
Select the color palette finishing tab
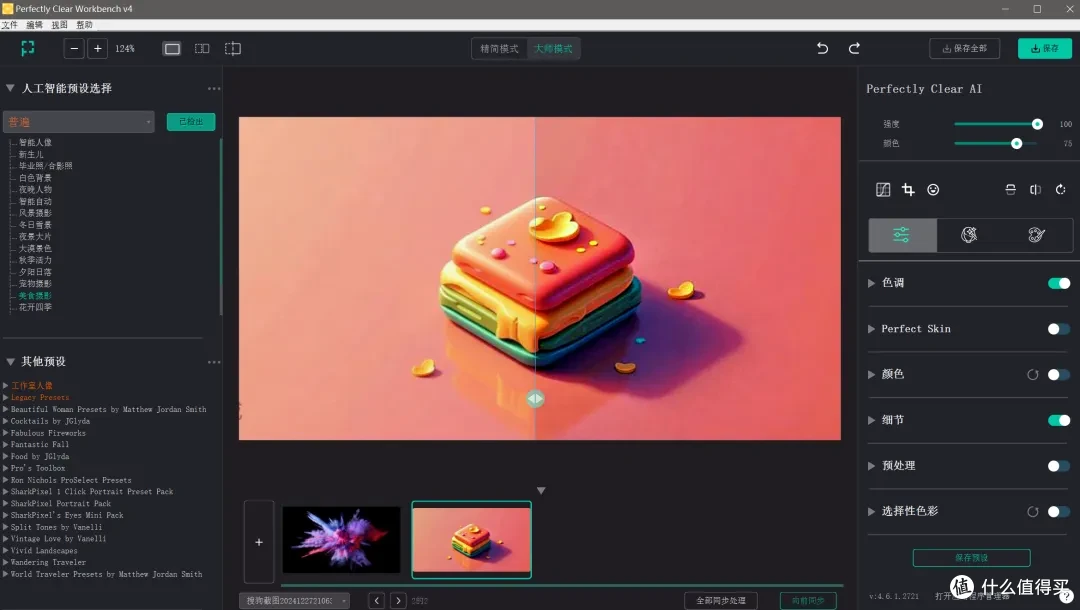point(1037,235)
